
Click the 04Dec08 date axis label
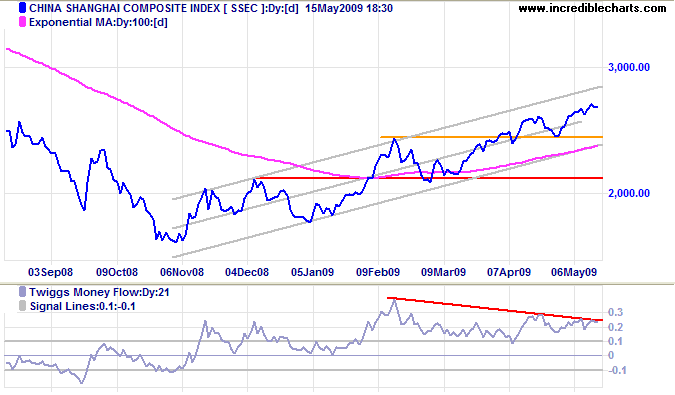247,272
